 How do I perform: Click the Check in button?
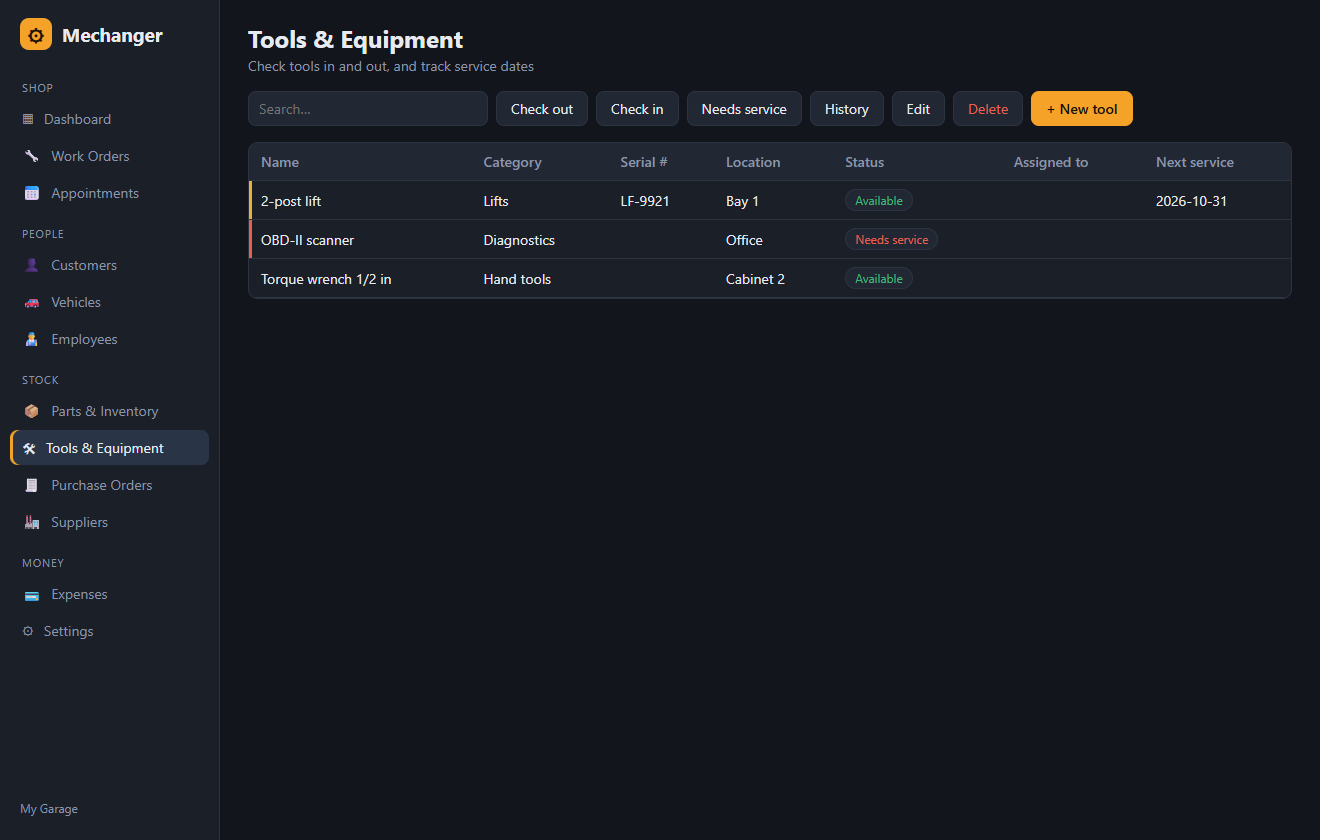point(637,109)
